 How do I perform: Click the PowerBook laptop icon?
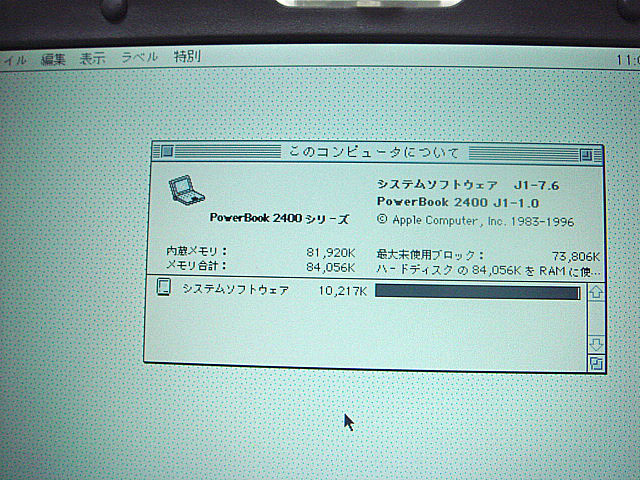[186, 190]
